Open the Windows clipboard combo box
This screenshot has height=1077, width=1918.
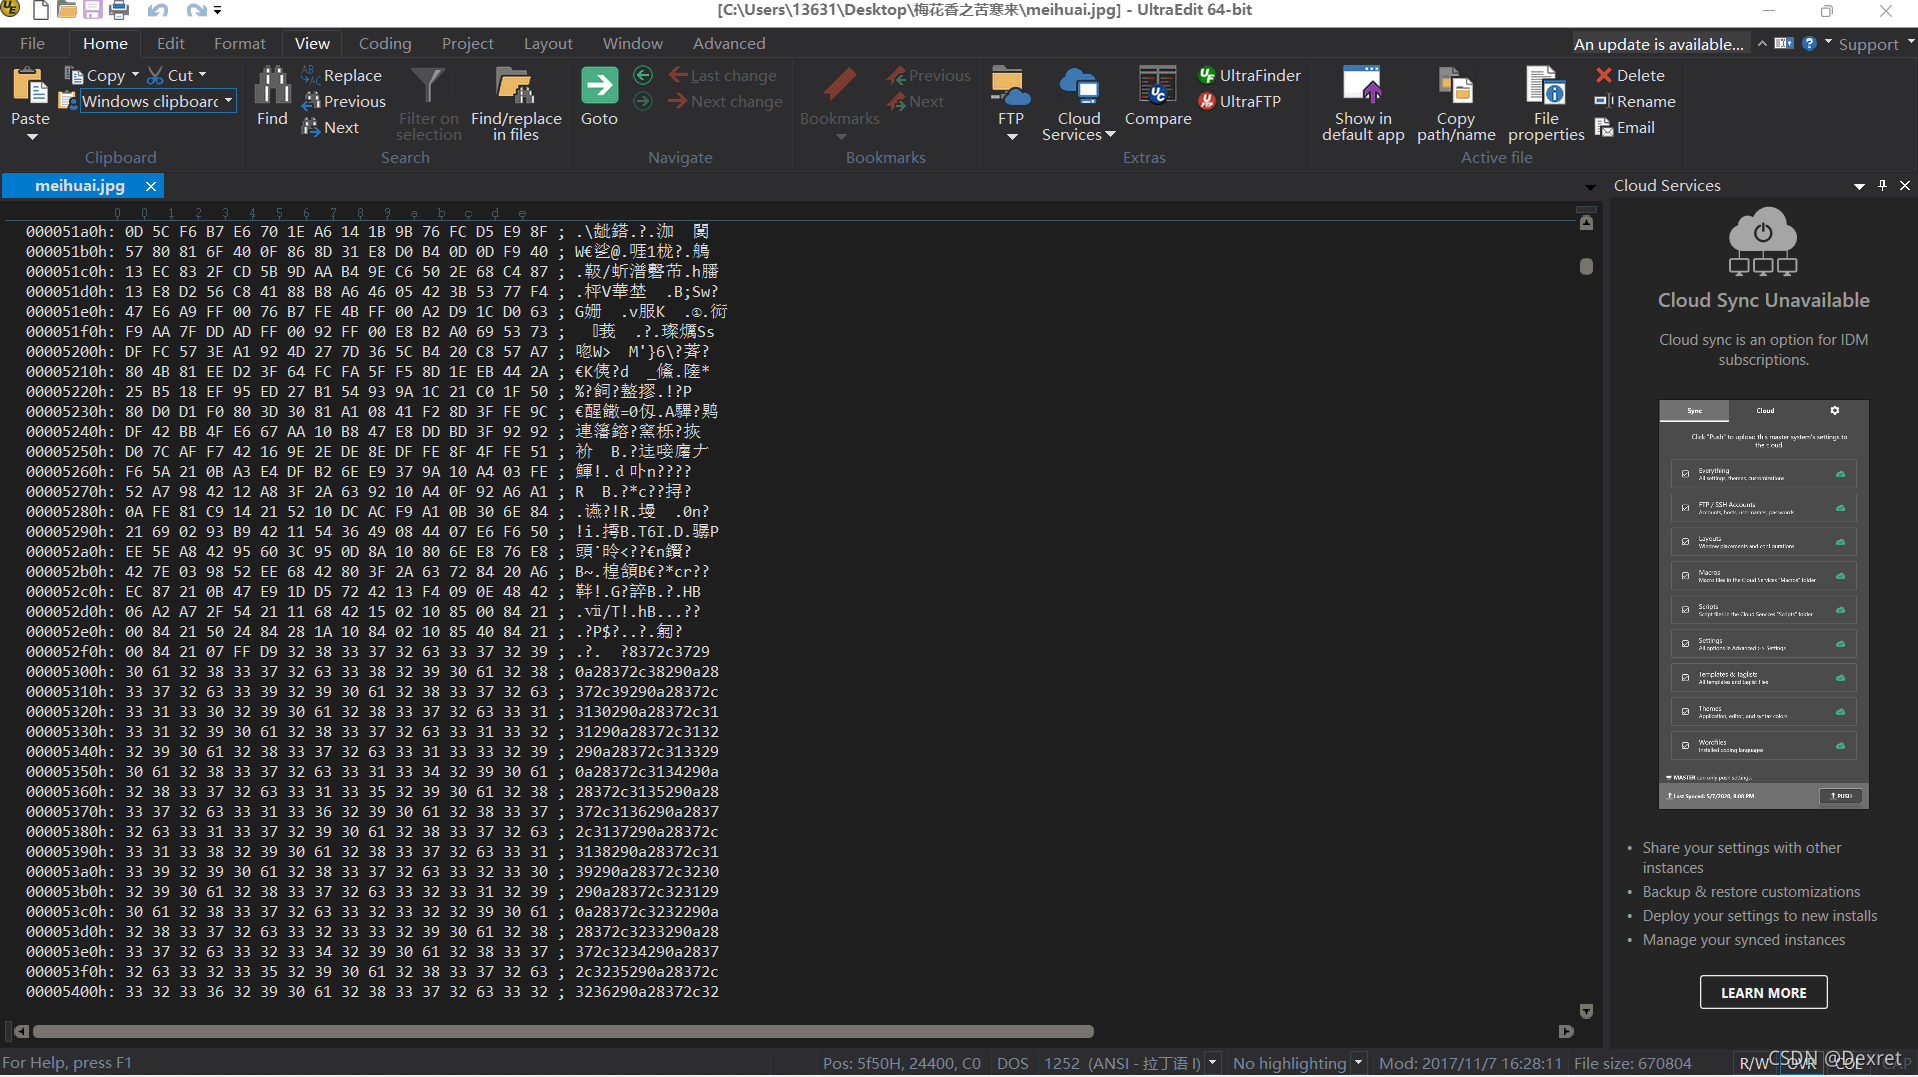(157, 101)
